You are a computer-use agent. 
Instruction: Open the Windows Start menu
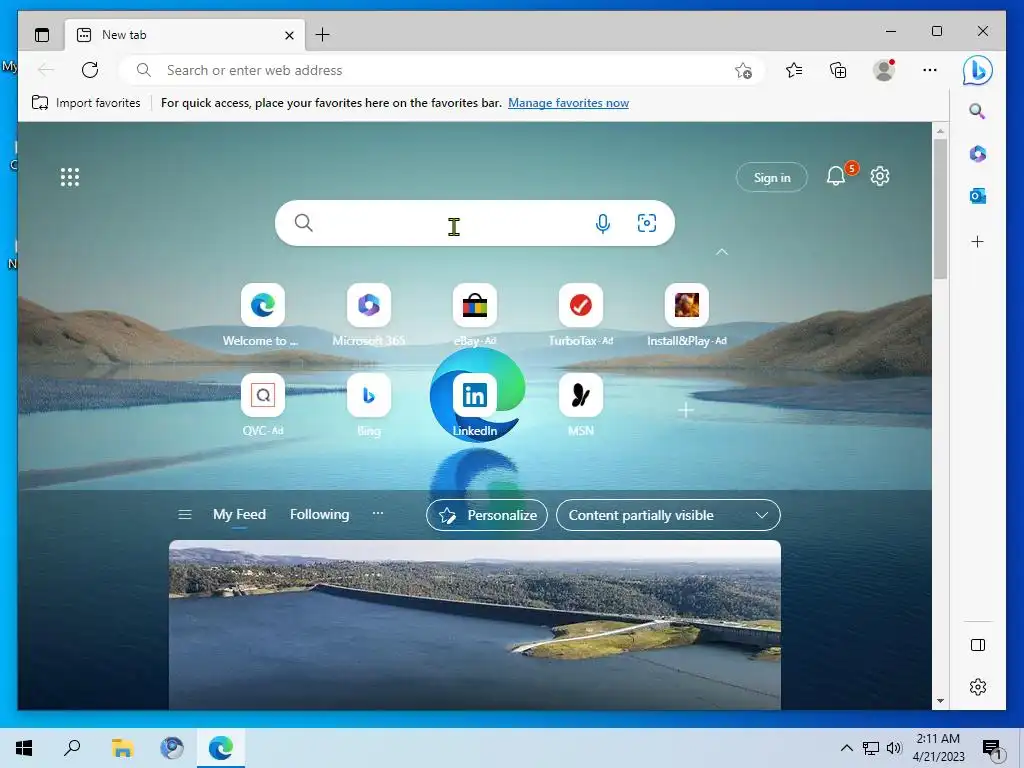click(x=24, y=748)
